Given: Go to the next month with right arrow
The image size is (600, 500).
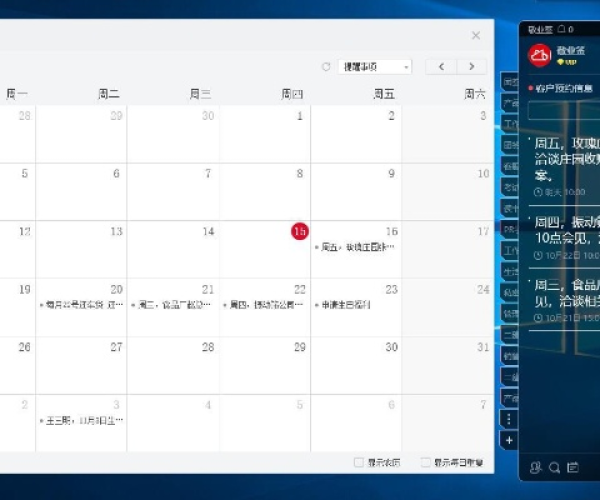Looking at the screenshot, I should pos(472,67).
